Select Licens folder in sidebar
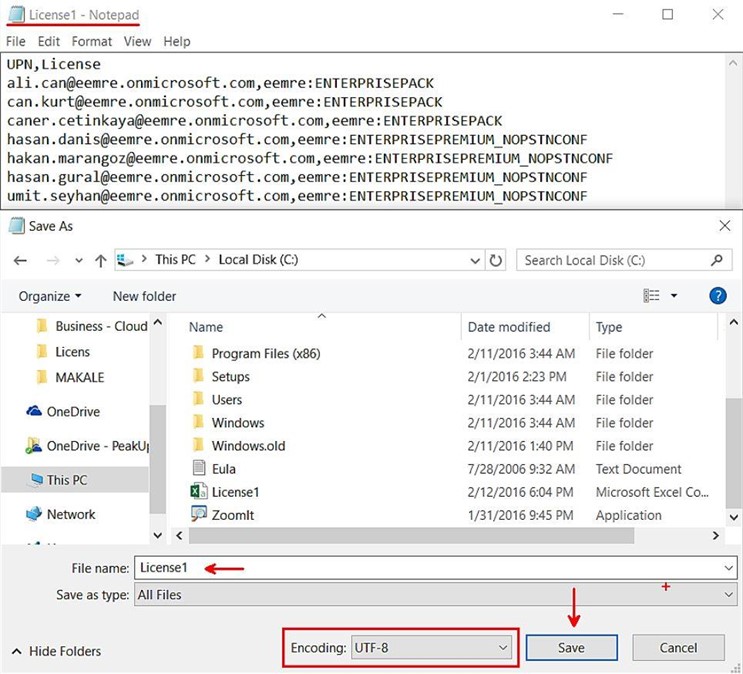Viewport: 743px width, 674px height. (63, 352)
